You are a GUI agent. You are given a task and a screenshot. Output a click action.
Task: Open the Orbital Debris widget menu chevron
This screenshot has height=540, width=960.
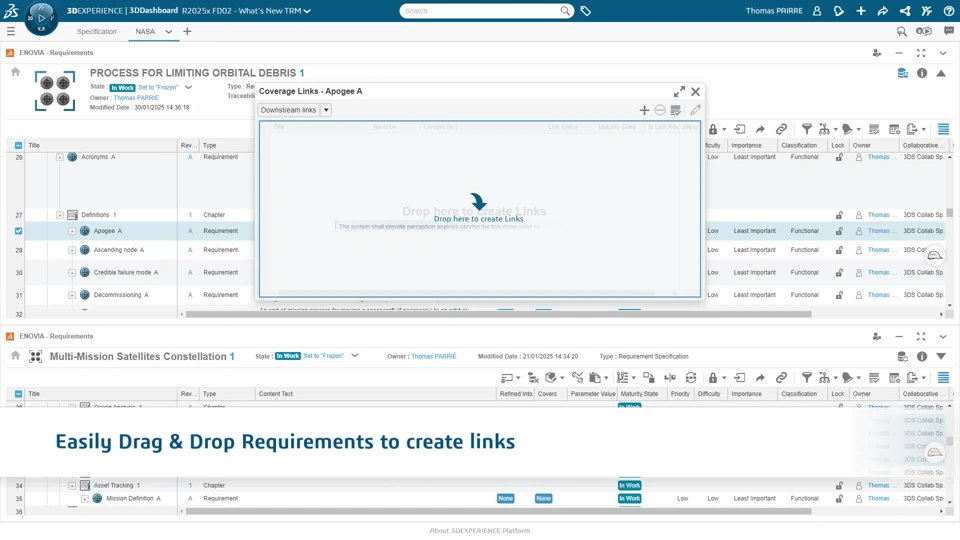[943, 53]
